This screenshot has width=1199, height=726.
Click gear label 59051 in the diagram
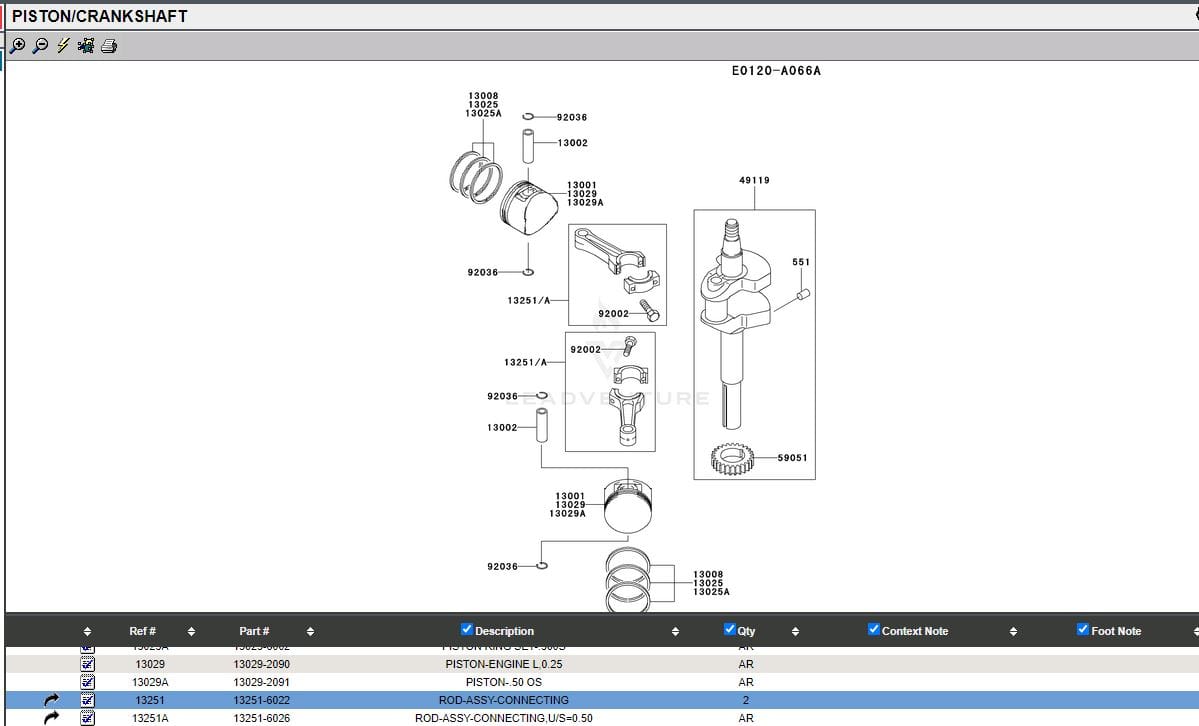coord(792,458)
